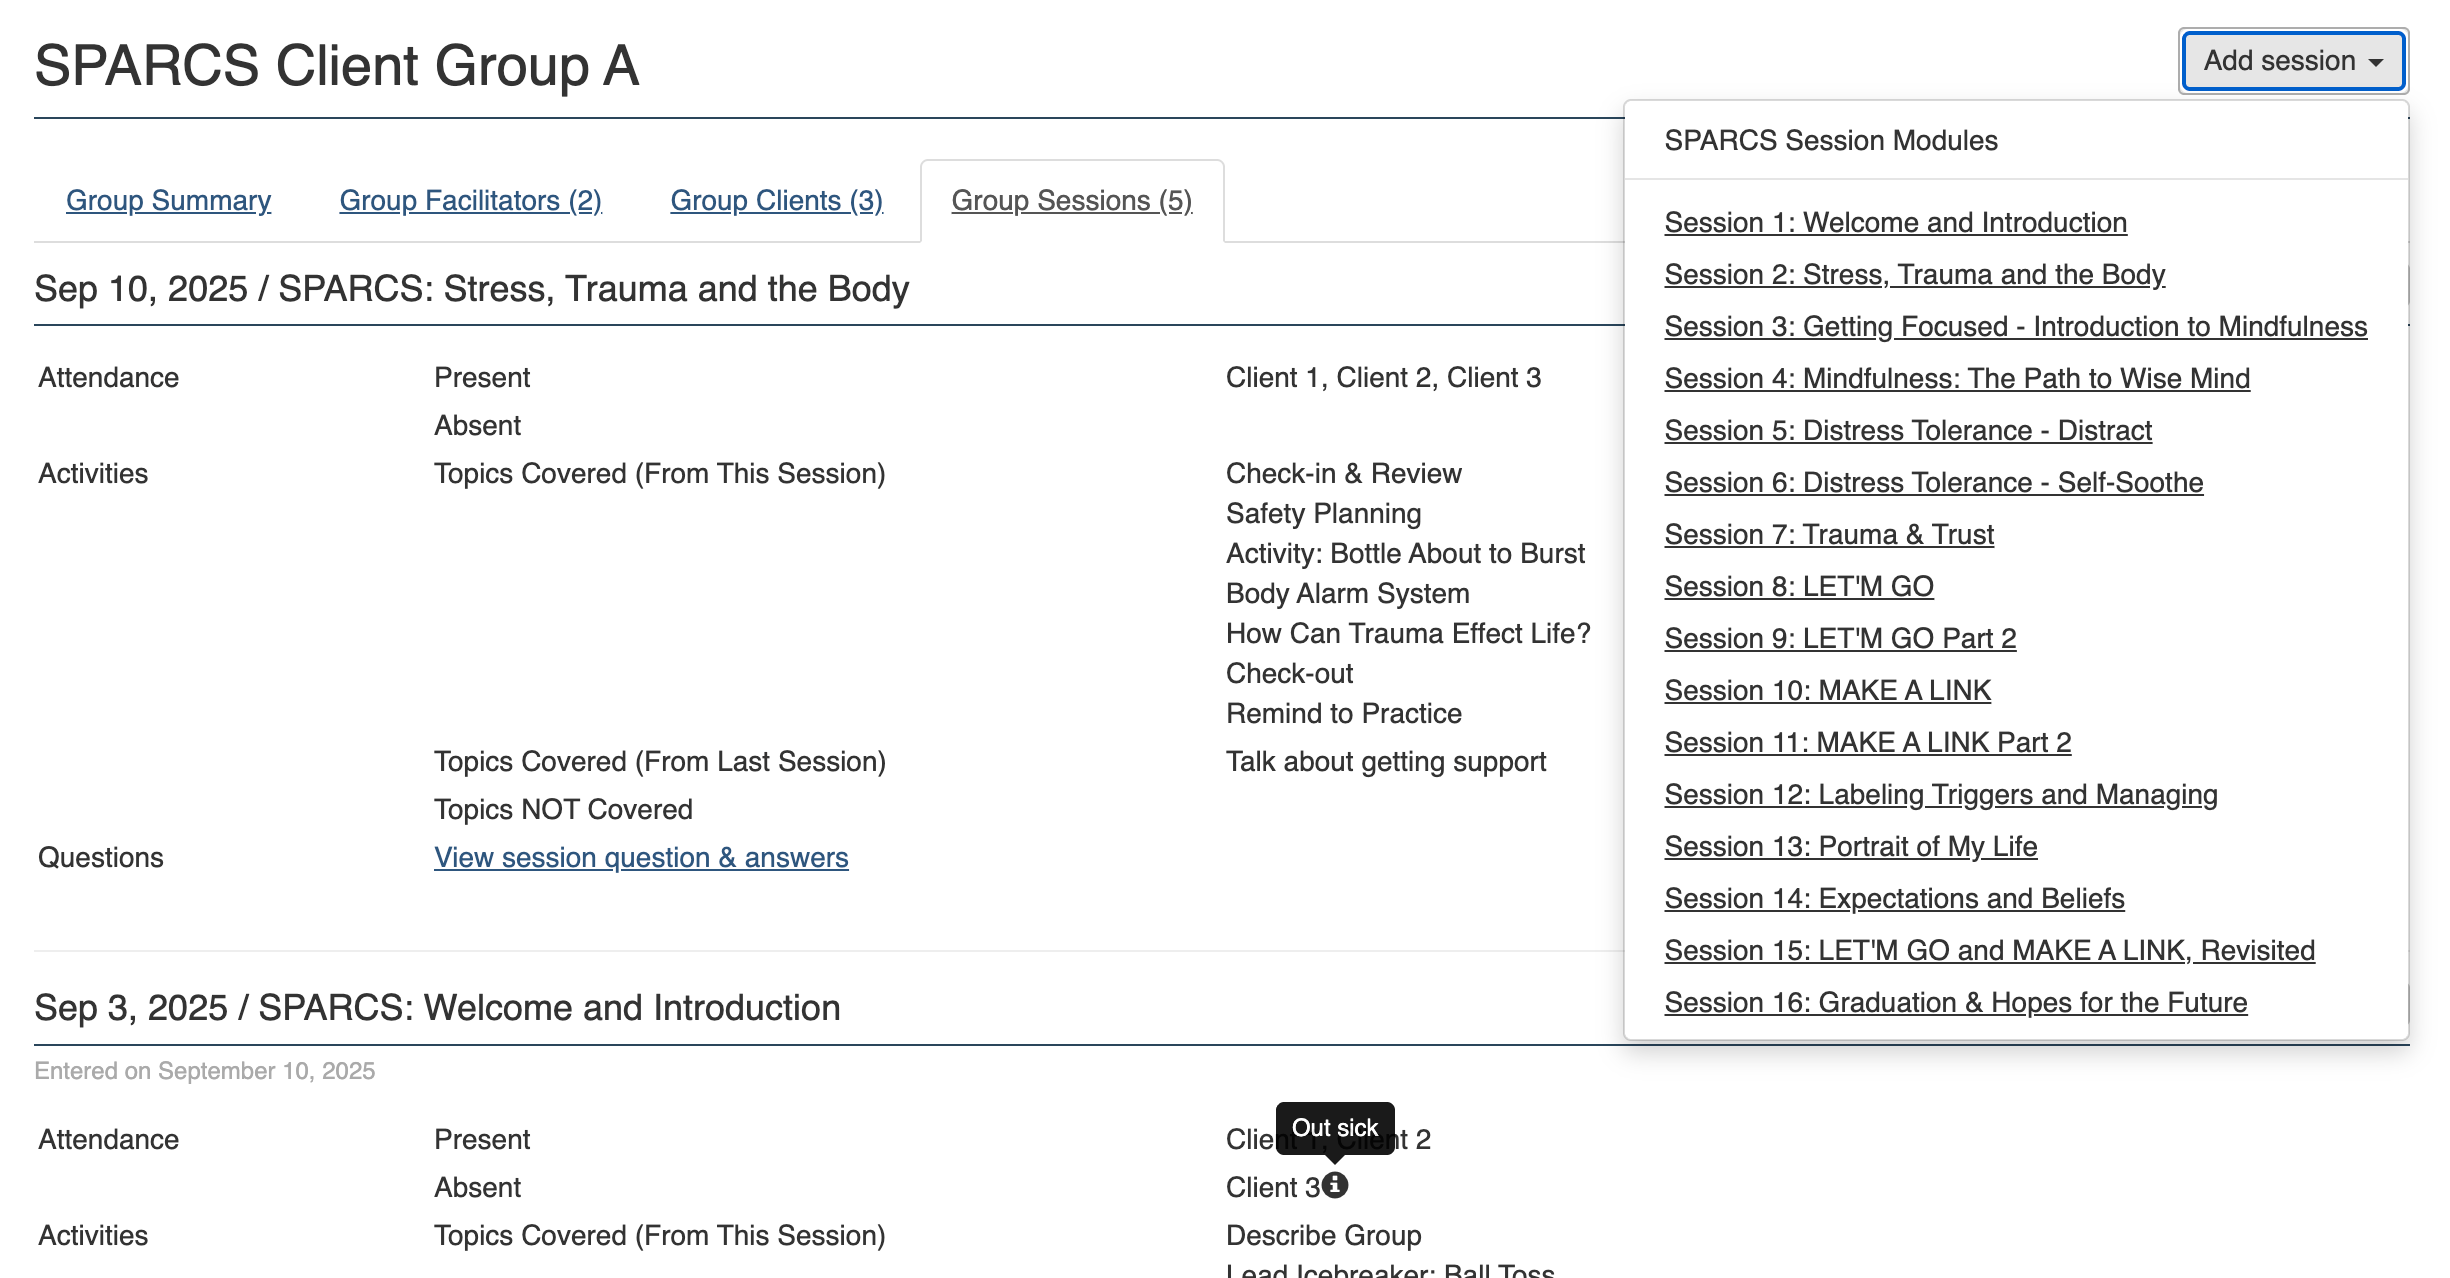Open the Group Facilitators tab
This screenshot has width=2450, height=1278.
[x=470, y=201]
